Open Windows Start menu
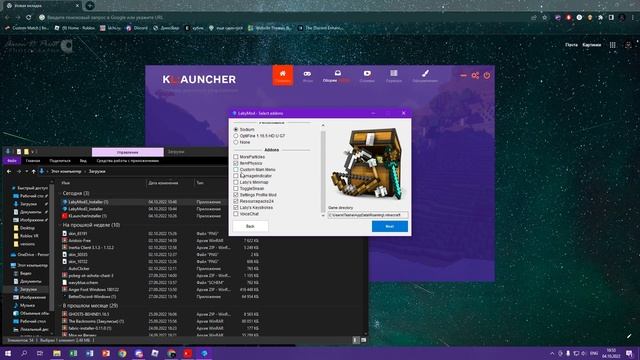Viewport: 640px width, 360px height. [8, 353]
